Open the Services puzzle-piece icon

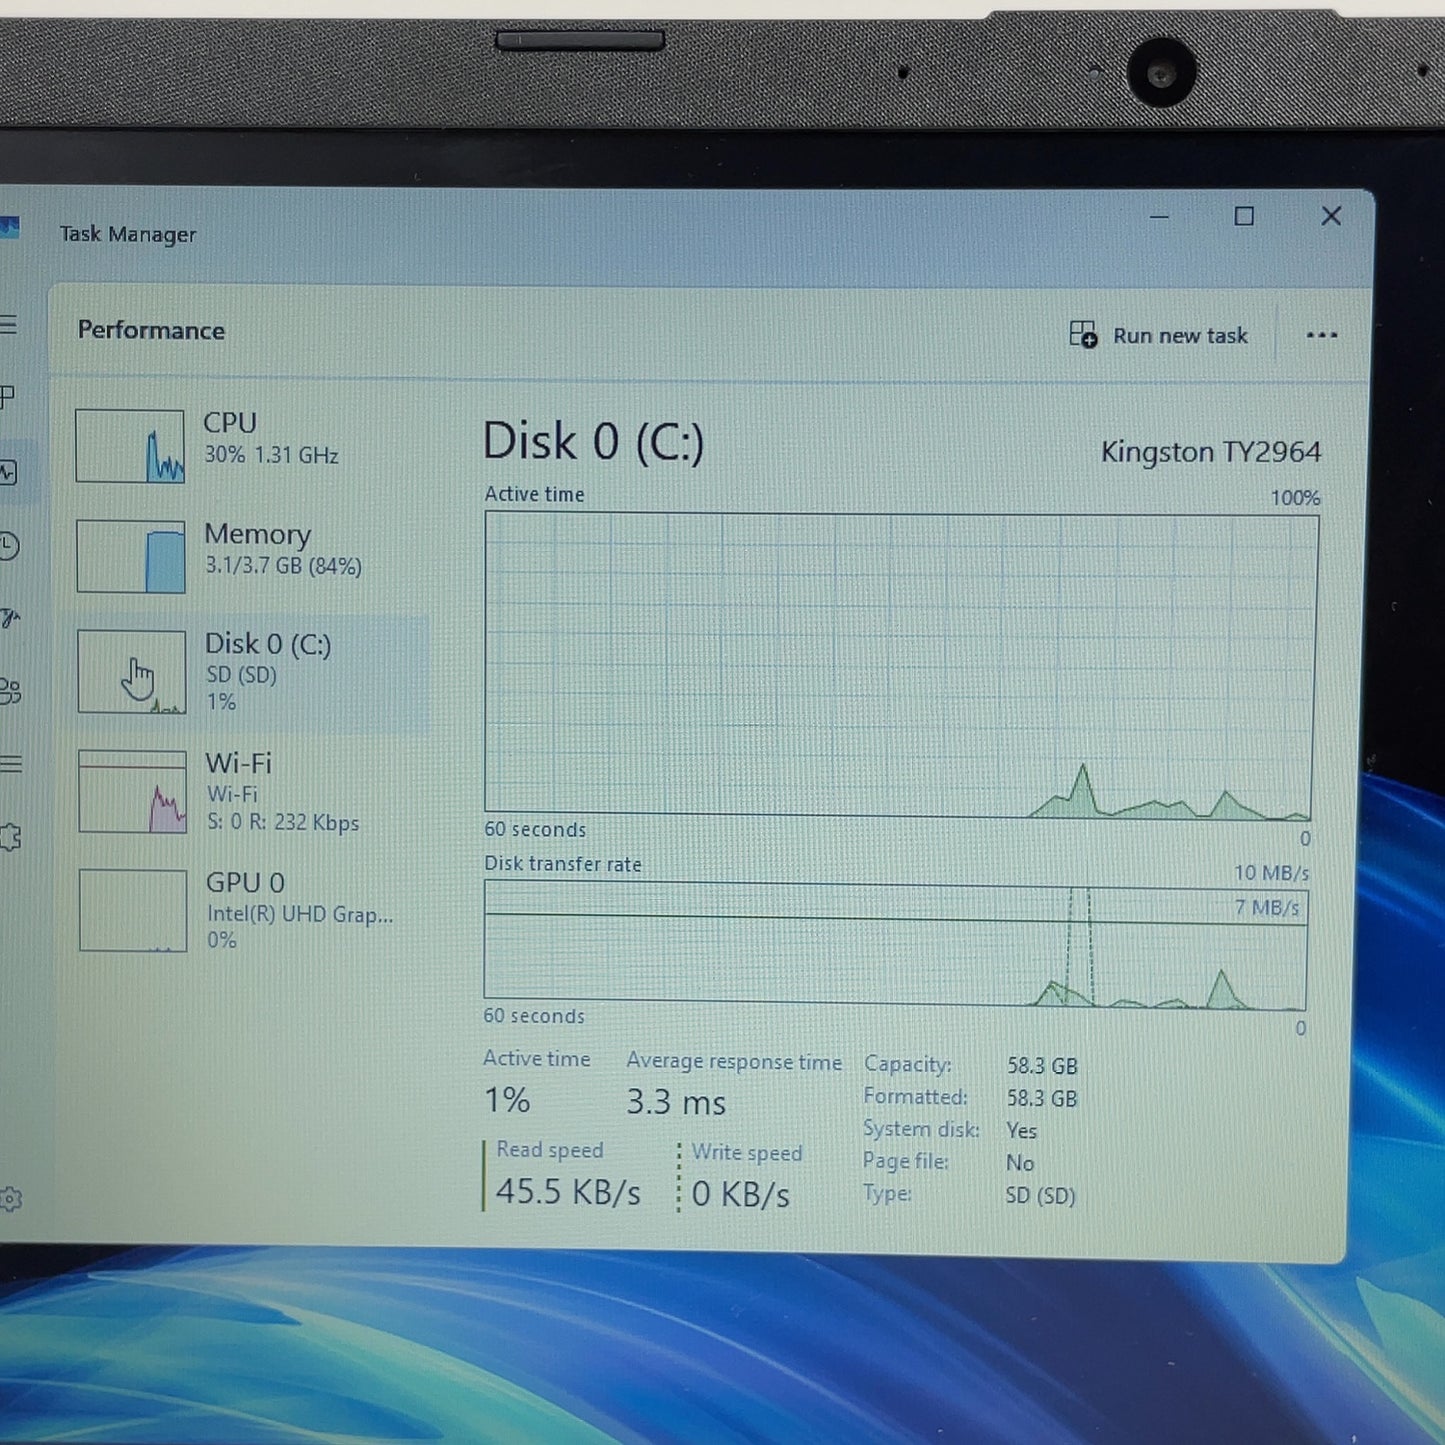coord(10,837)
